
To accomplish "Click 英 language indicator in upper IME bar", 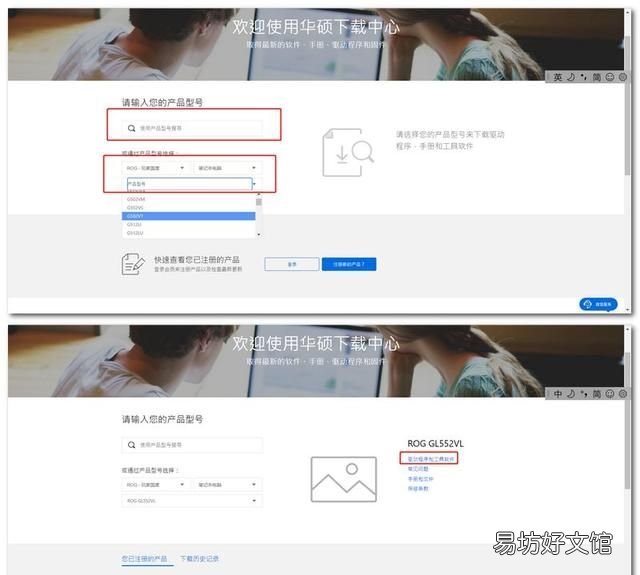I will pos(558,77).
